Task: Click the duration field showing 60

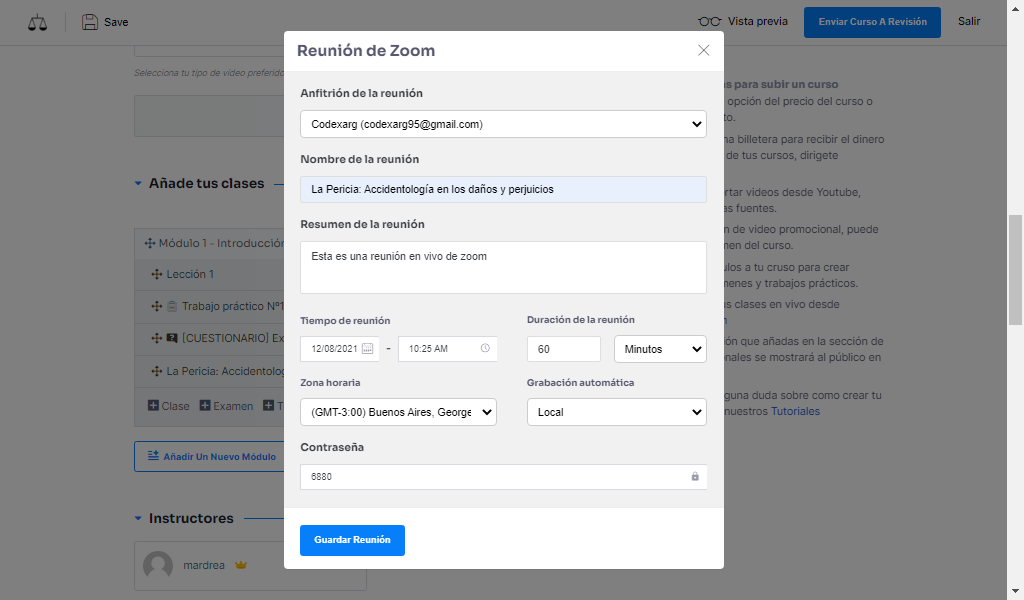Action: click(x=564, y=349)
